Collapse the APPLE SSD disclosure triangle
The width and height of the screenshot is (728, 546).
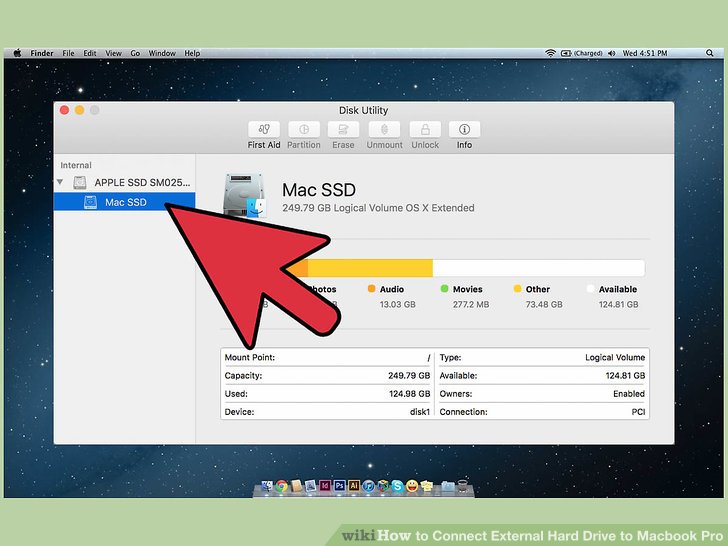click(60, 182)
